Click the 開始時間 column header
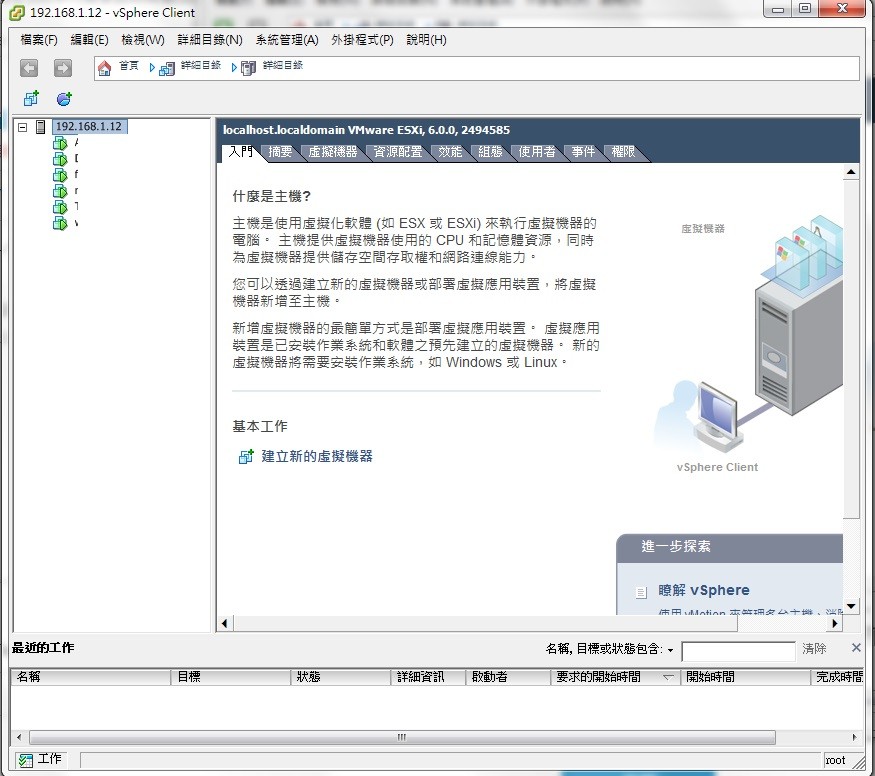The width and height of the screenshot is (875, 776). tap(745, 677)
